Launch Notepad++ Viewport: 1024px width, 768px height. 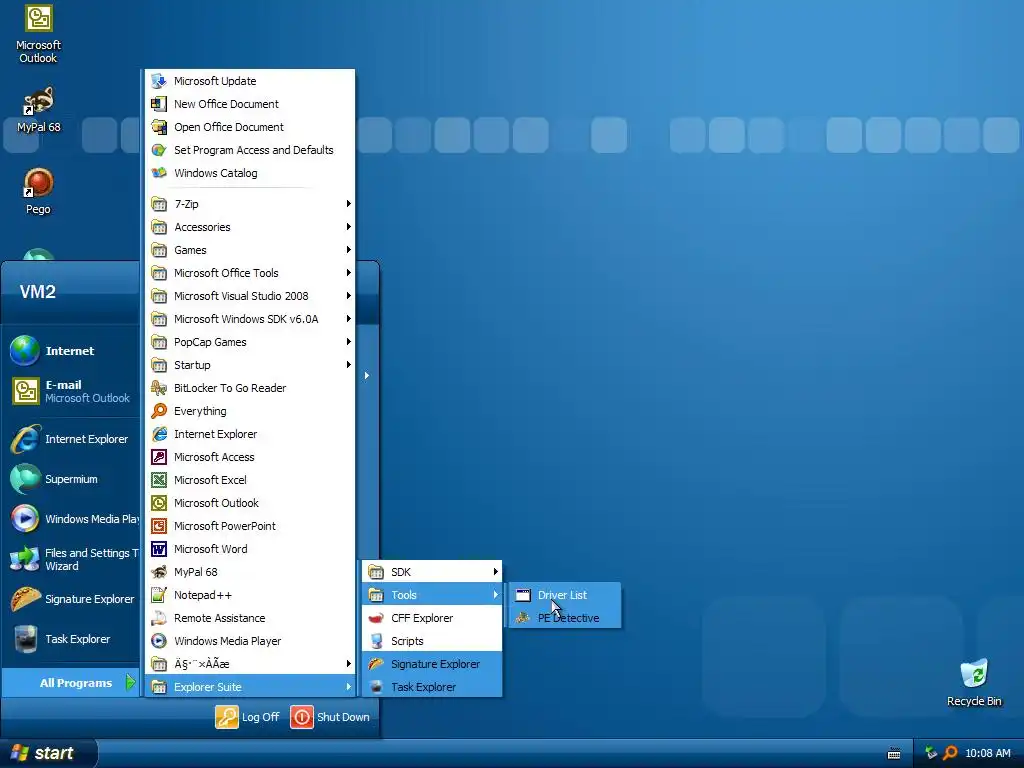(x=251, y=595)
